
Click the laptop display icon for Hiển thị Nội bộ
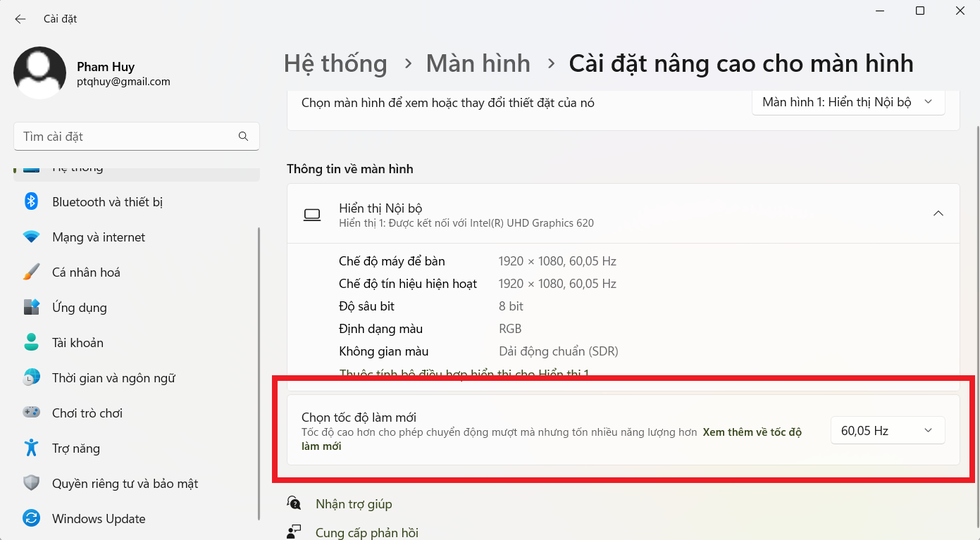[x=312, y=215]
